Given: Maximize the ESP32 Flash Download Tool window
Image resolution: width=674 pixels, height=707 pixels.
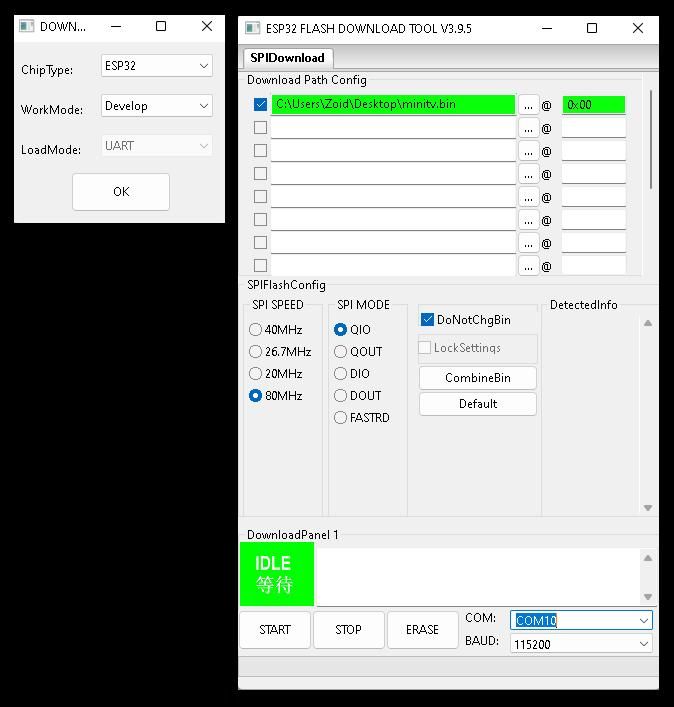Looking at the screenshot, I should pos(592,28).
